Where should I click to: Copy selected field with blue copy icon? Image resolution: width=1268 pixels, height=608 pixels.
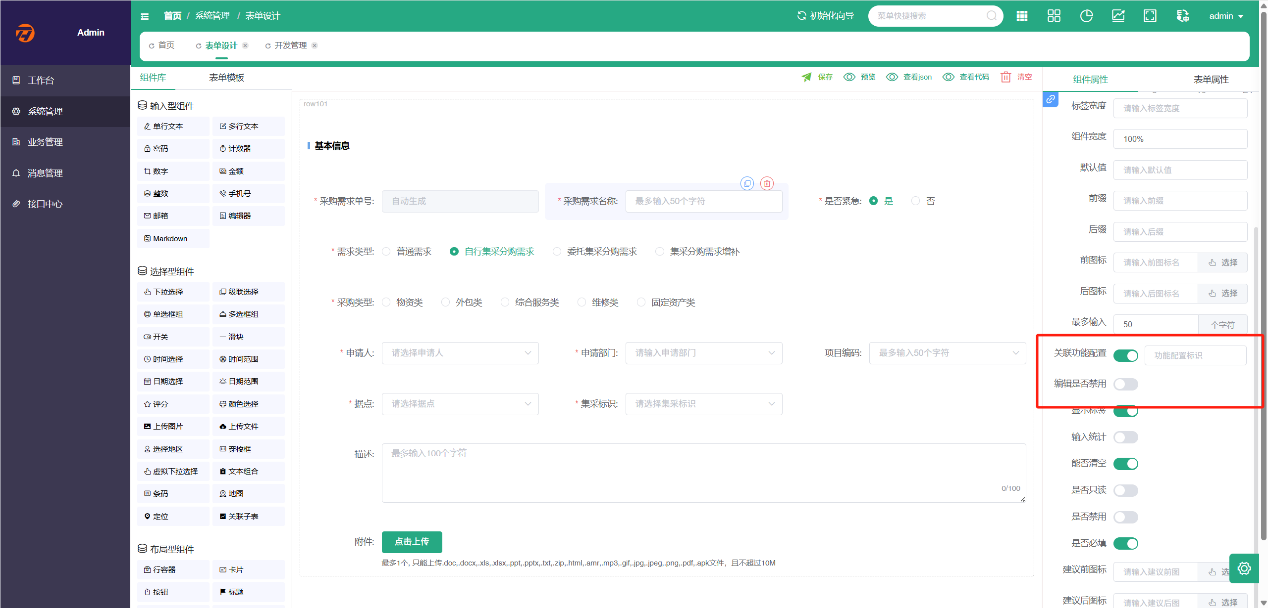point(747,183)
